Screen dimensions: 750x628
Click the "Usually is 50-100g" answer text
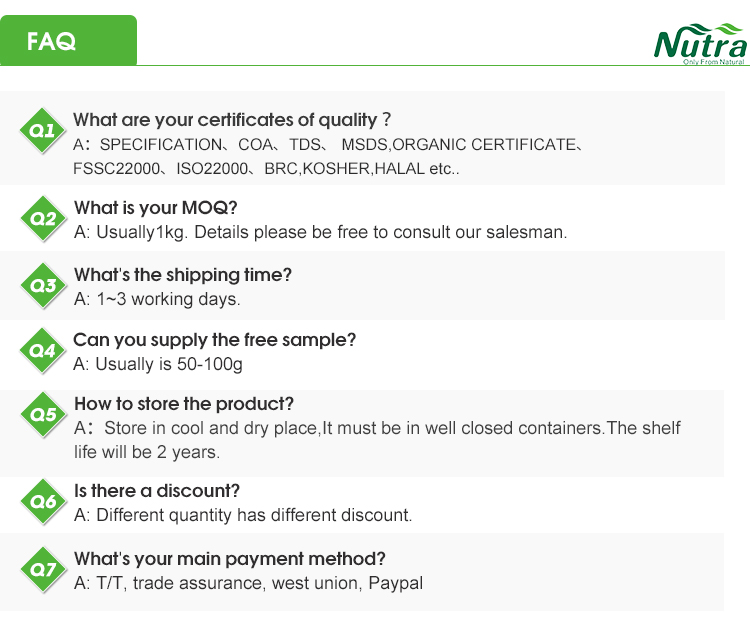[x=158, y=364]
